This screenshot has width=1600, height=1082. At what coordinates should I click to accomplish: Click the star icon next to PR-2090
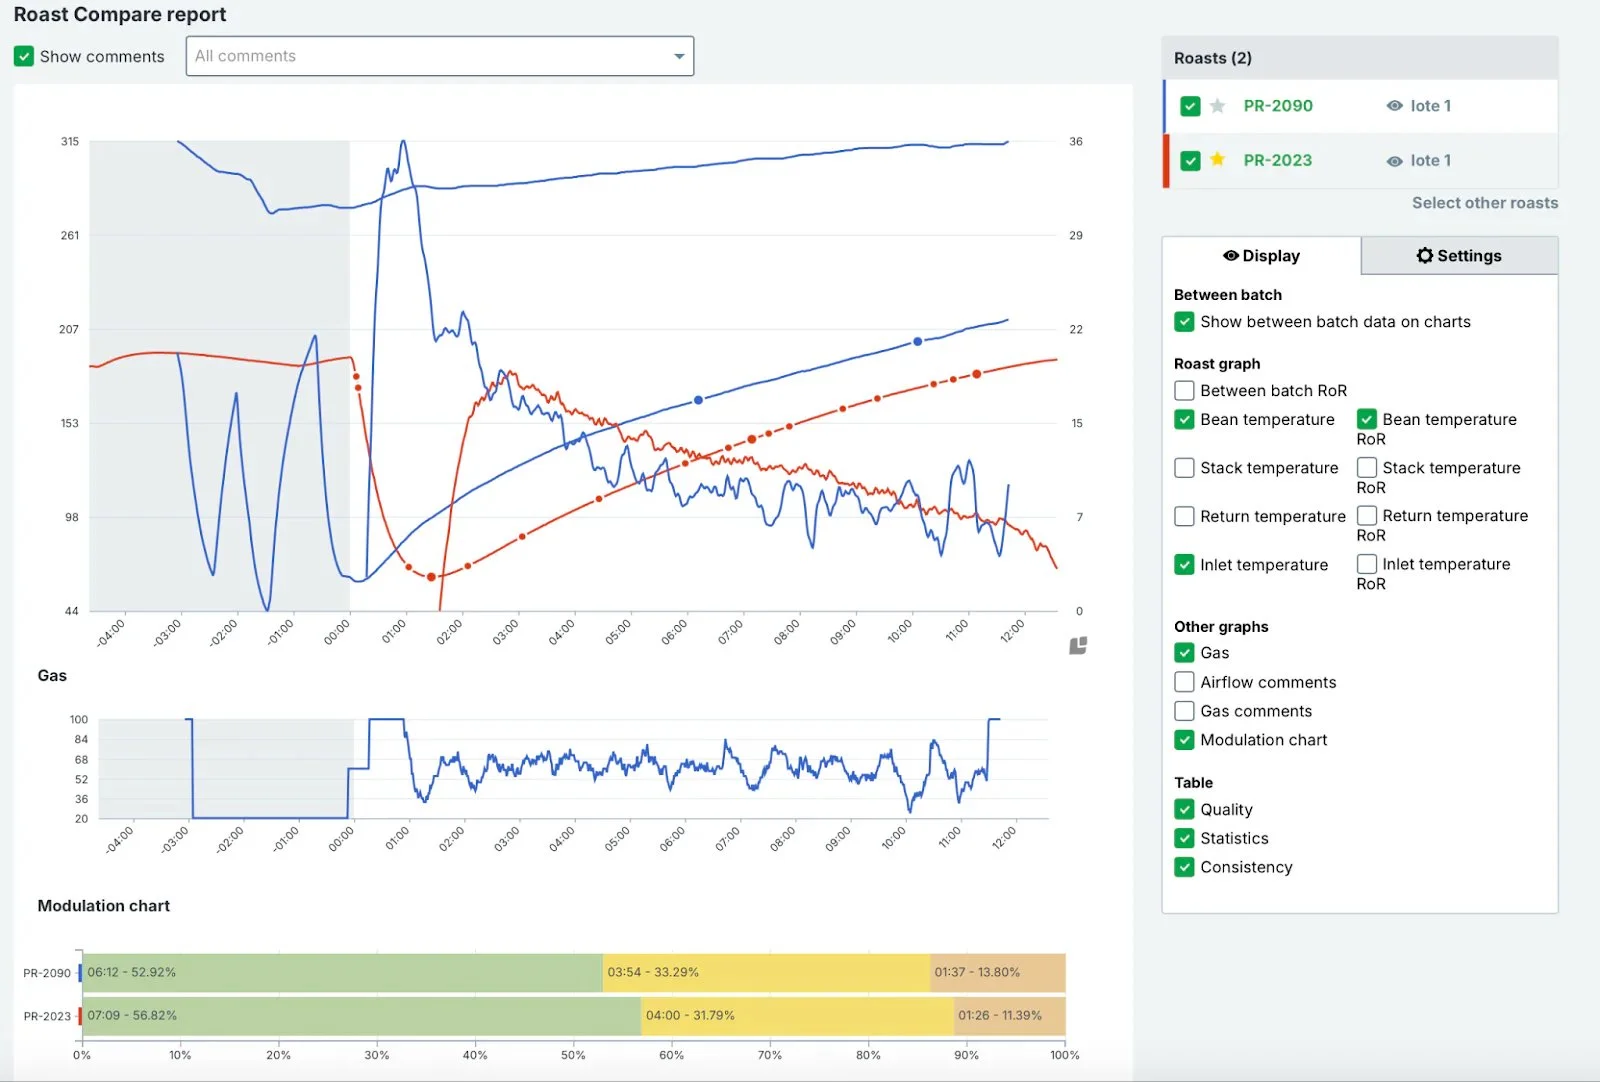tap(1217, 105)
